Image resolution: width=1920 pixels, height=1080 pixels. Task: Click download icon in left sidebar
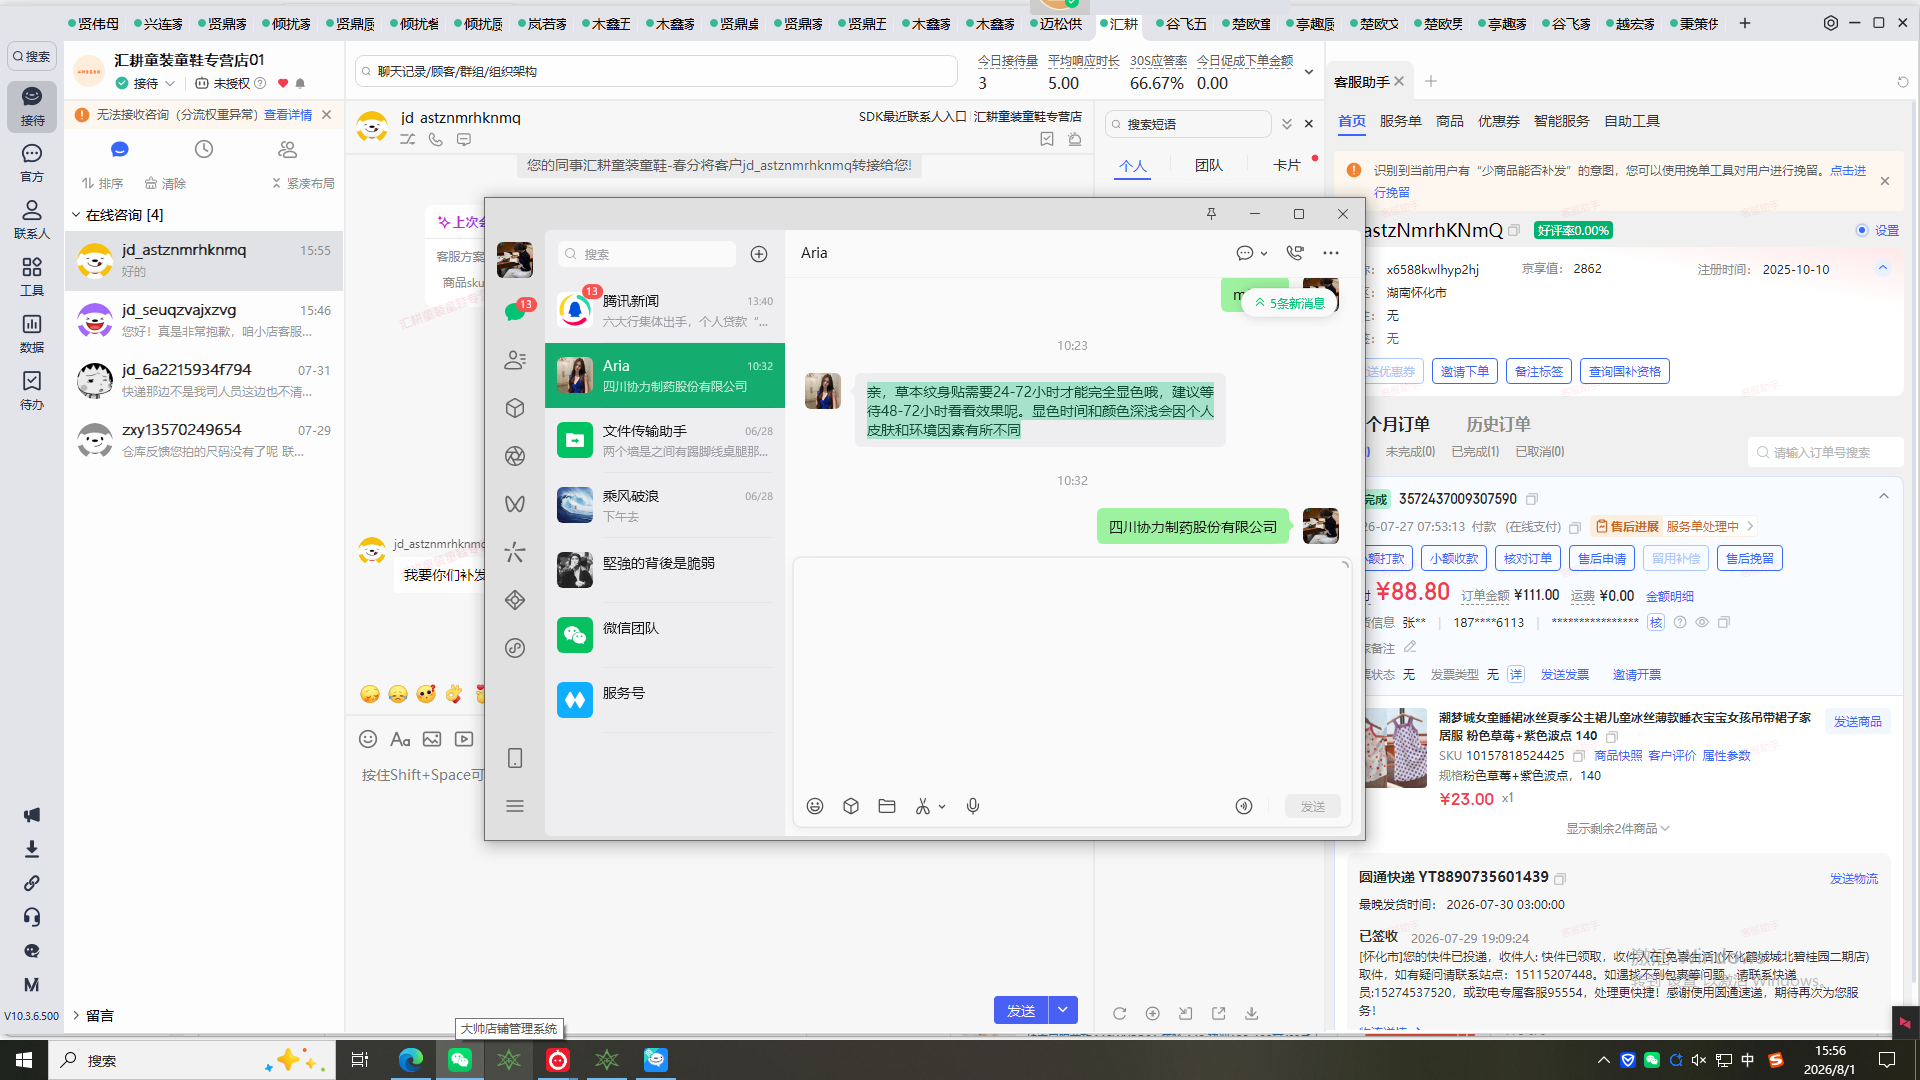tap(32, 849)
